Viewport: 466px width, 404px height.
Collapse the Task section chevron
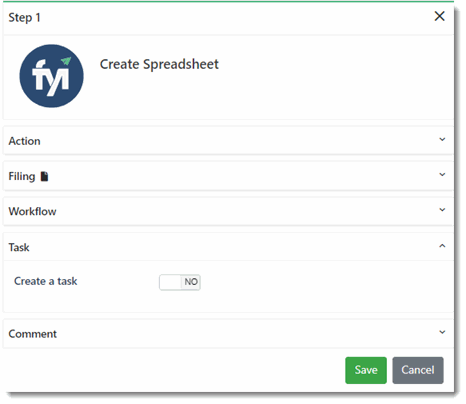coord(442,246)
